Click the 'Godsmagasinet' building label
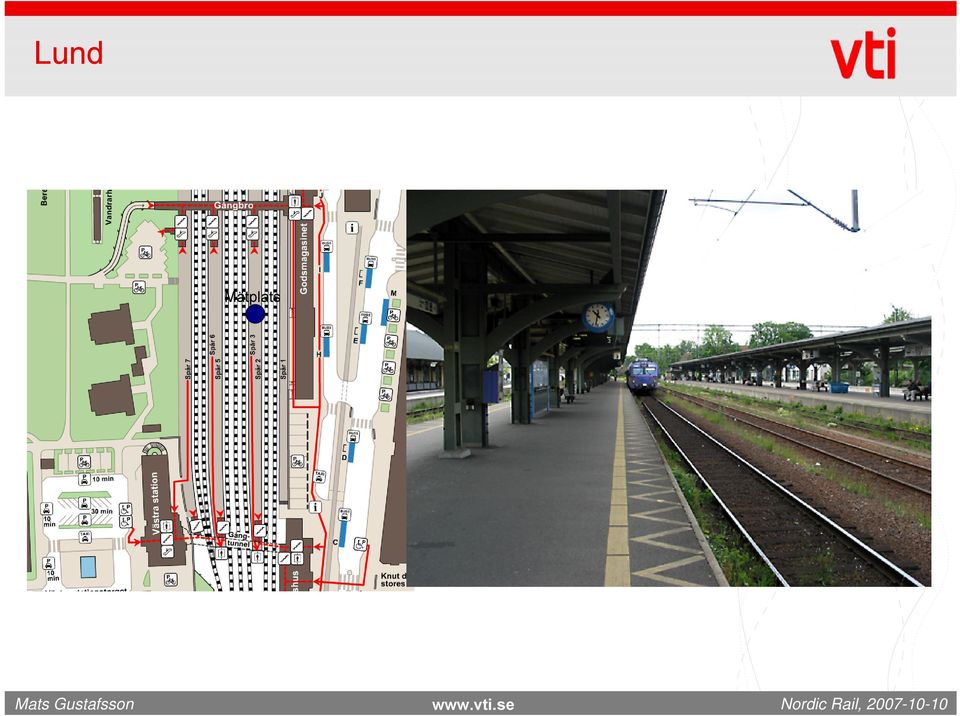 click(304, 258)
